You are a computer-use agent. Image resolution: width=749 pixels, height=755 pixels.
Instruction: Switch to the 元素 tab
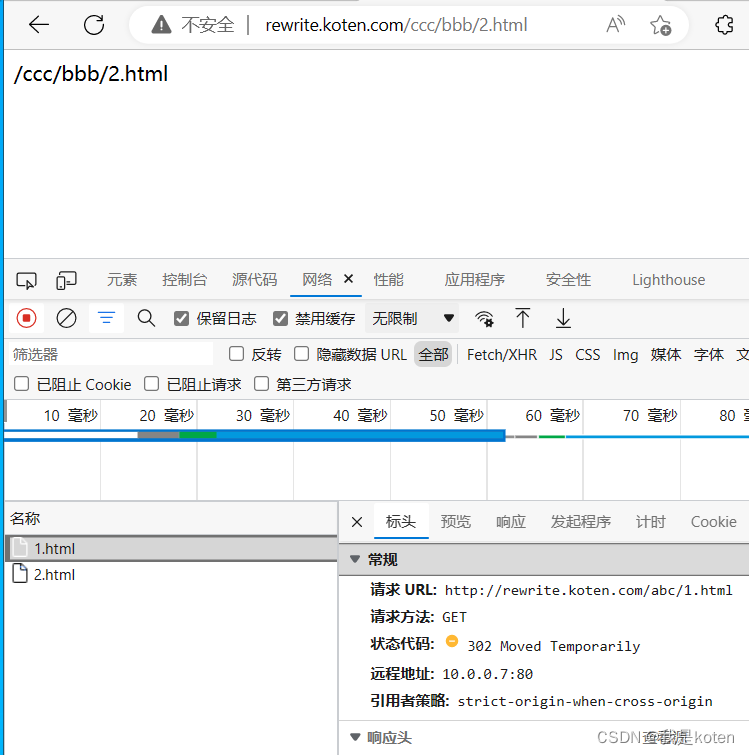click(x=122, y=280)
